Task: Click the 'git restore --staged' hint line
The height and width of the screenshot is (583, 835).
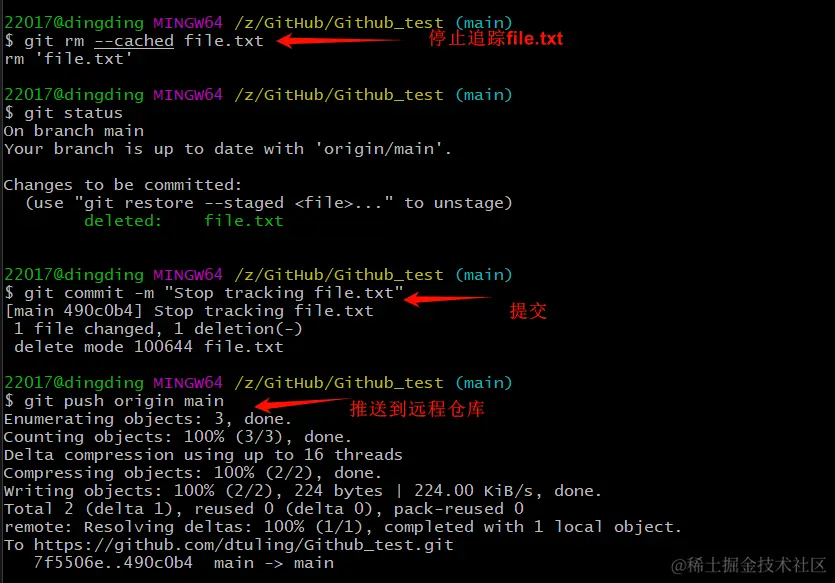Action: tap(269, 203)
